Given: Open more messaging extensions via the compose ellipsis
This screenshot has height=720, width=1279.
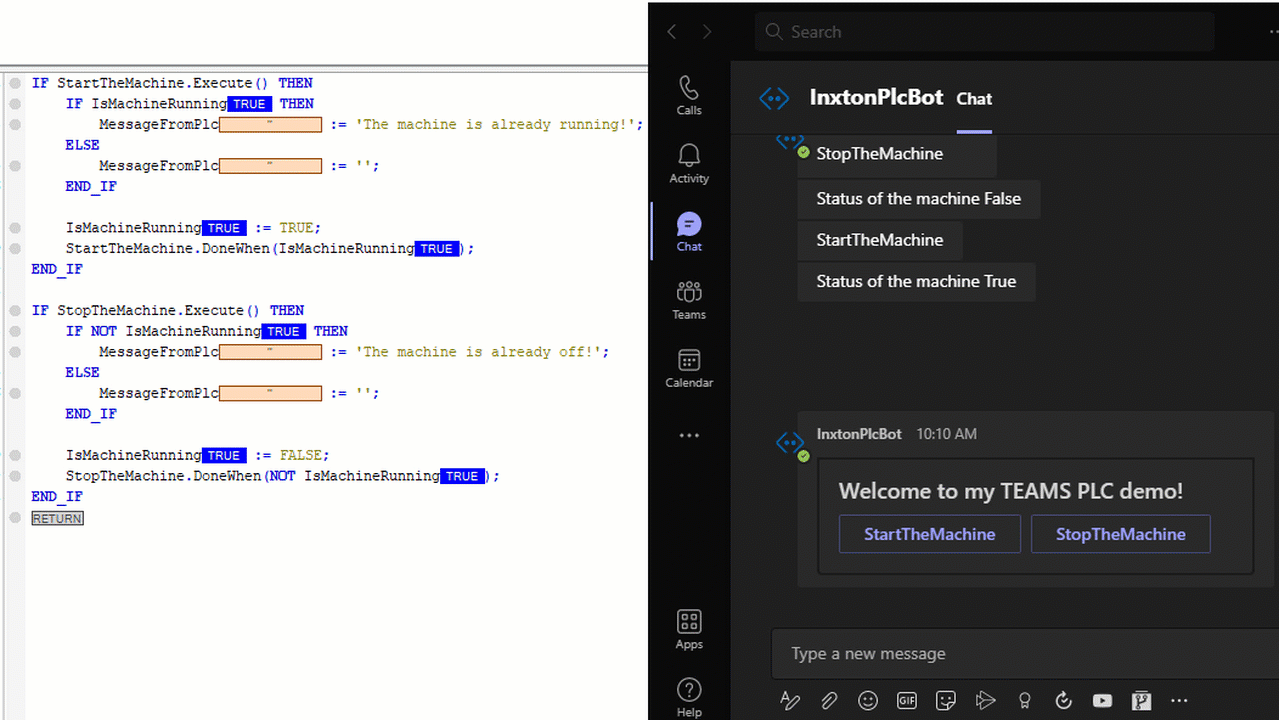Looking at the screenshot, I should [x=1180, y=701].
